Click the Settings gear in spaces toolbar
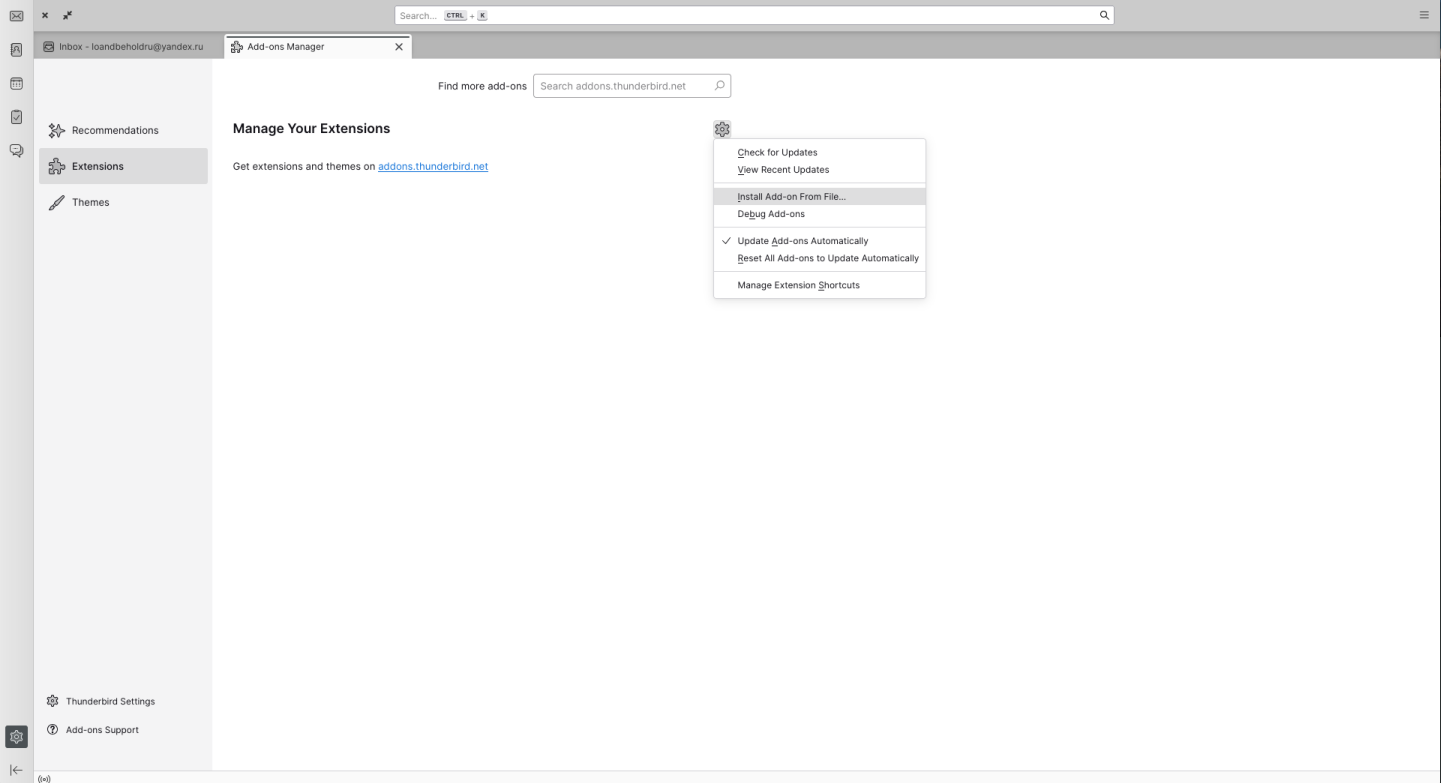 (x=16, y=737)
